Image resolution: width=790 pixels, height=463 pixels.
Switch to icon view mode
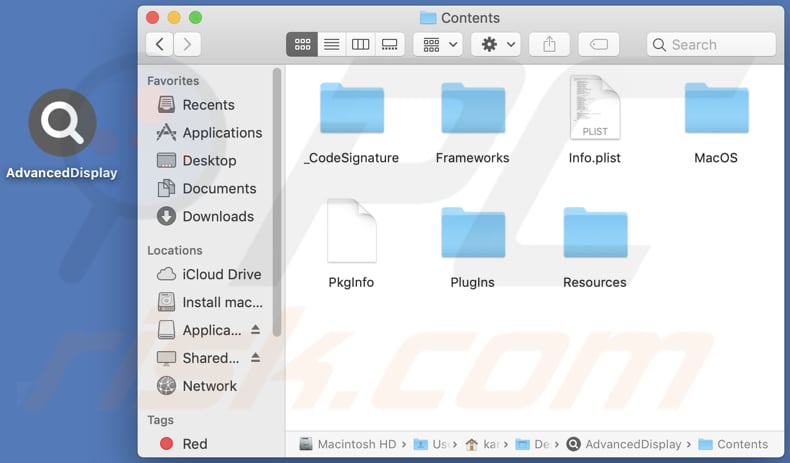coord(302,44)
